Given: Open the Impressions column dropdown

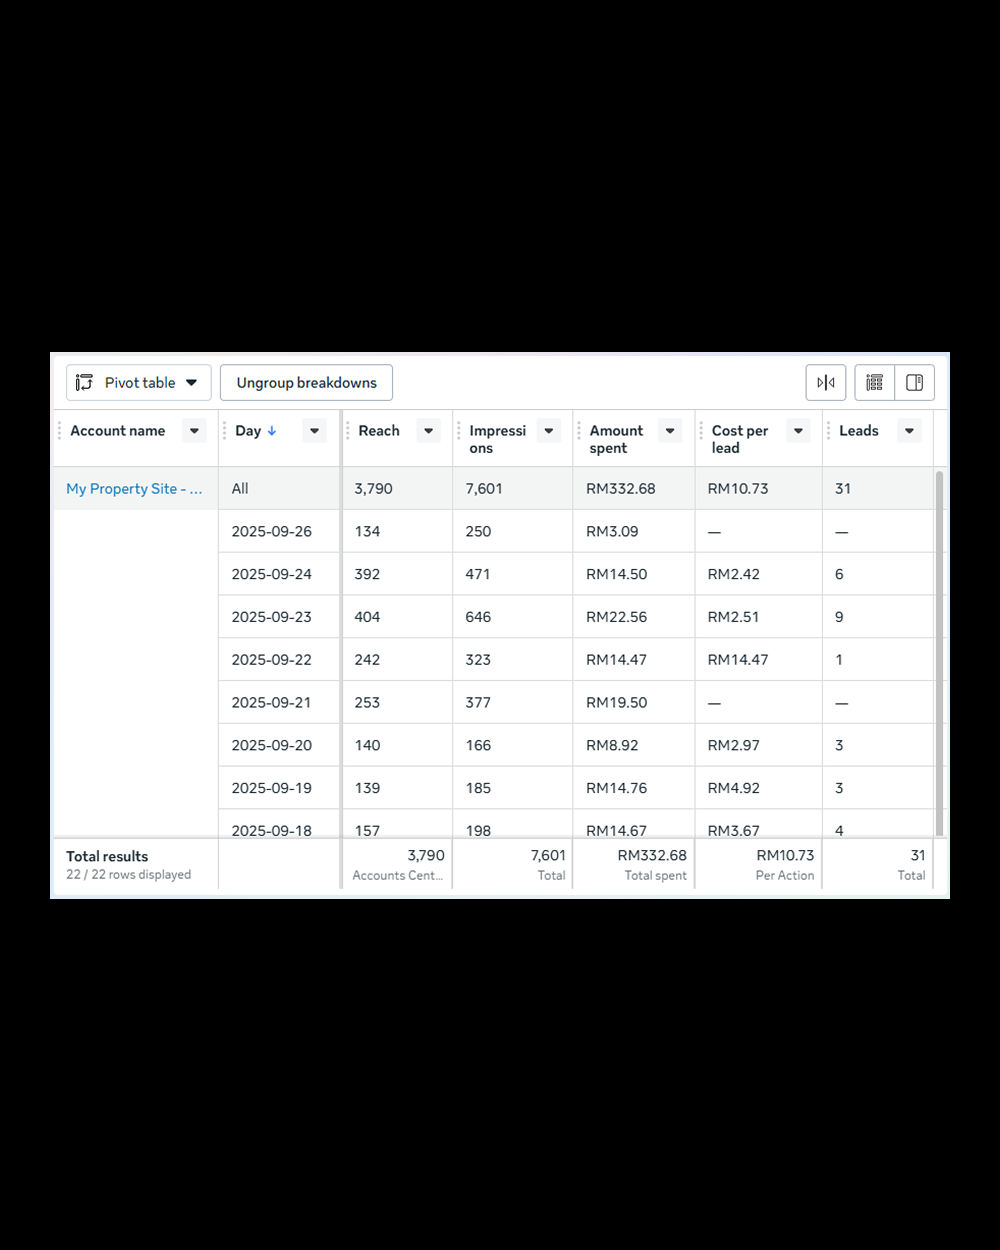Looking at the screenshot, I should coord(548,430).
